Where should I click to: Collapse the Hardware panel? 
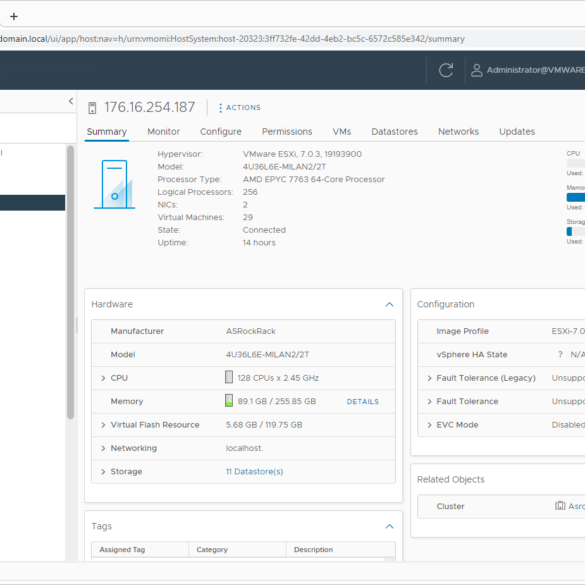pos(389,304)
